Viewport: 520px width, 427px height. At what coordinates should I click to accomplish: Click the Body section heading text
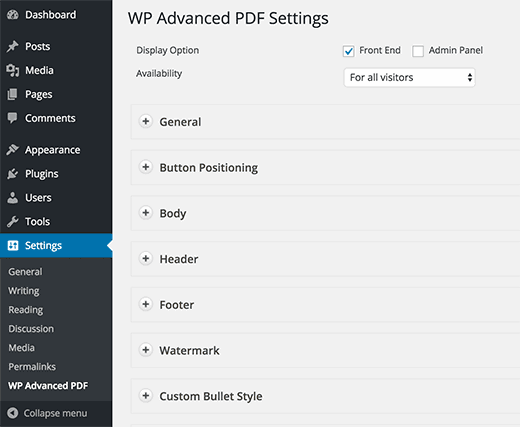coord(173,214)
